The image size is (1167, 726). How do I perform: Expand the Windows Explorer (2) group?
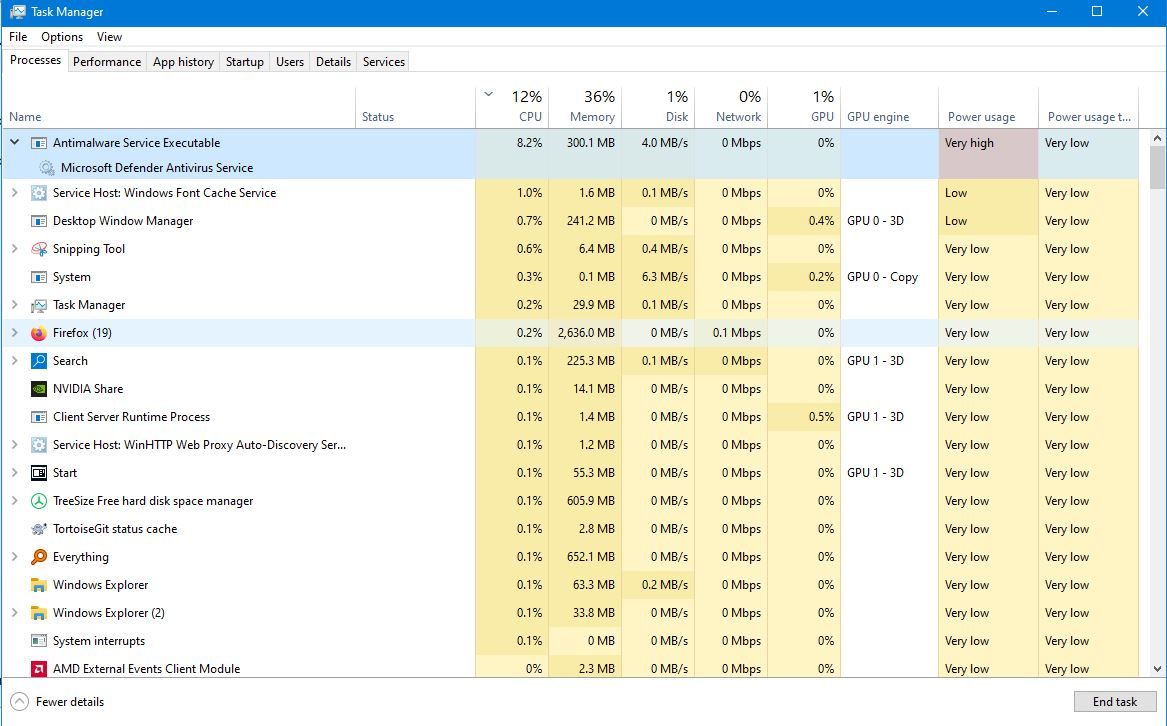click(14, 614)
